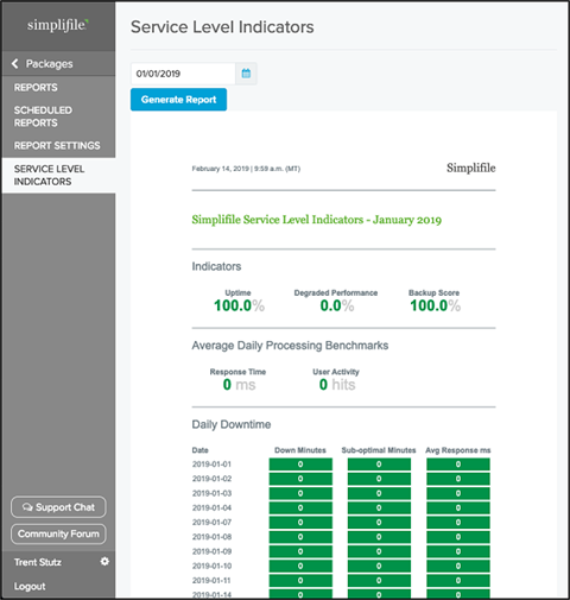Click the Daily Downtime section heading
Screen dimensions: 570x600
click(231, 424)
